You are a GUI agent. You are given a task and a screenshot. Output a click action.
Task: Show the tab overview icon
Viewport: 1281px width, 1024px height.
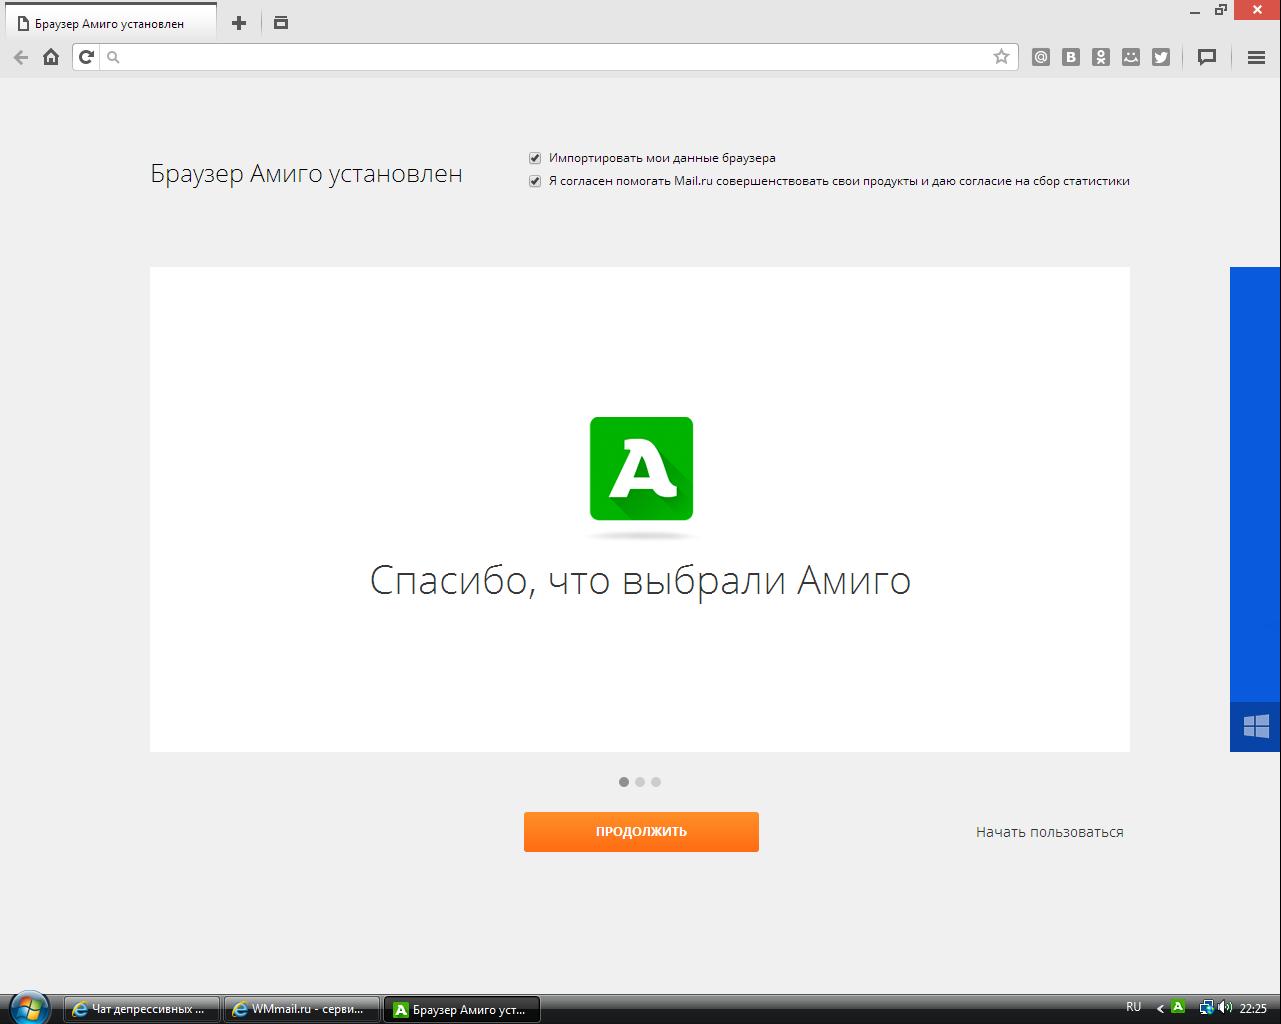click(281, 22)
